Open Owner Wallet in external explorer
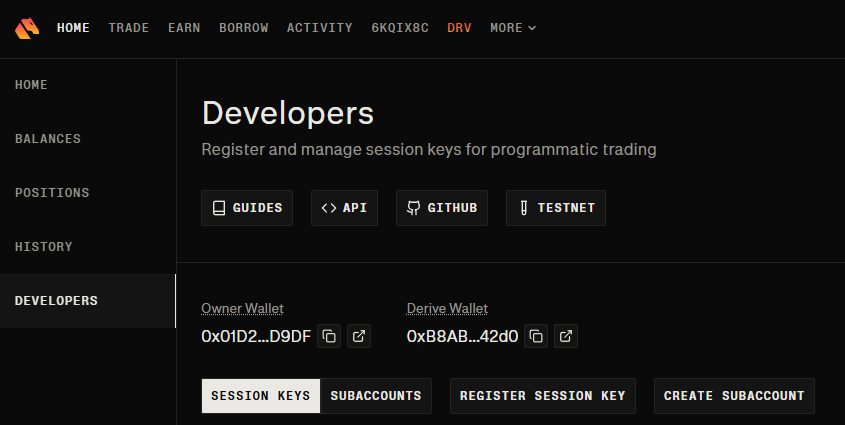 tap(359, 336)
